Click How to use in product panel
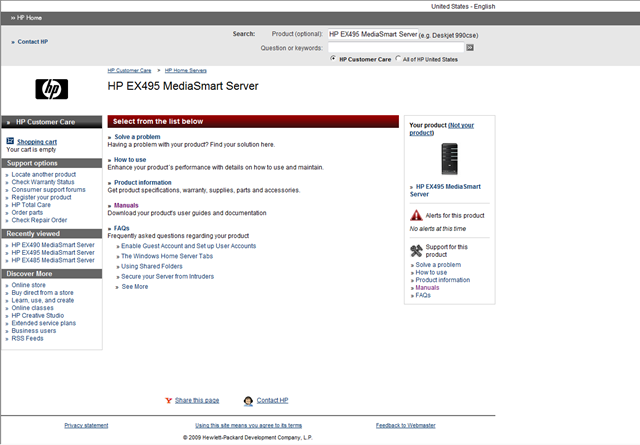The image size is (640, 445). click(x=431, y=273)
